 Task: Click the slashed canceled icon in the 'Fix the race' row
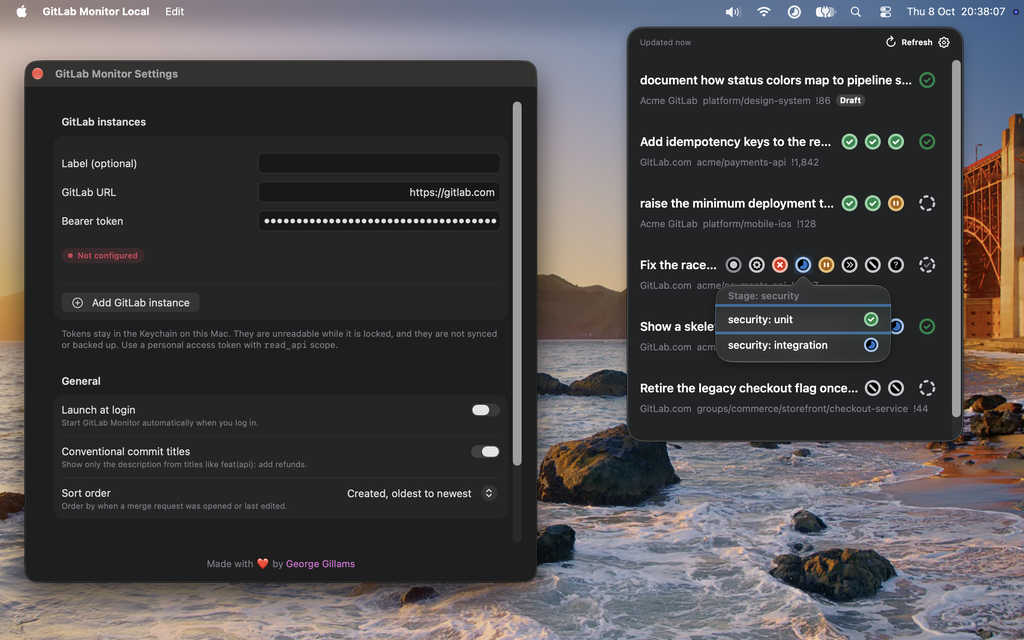tap(872, 264)
